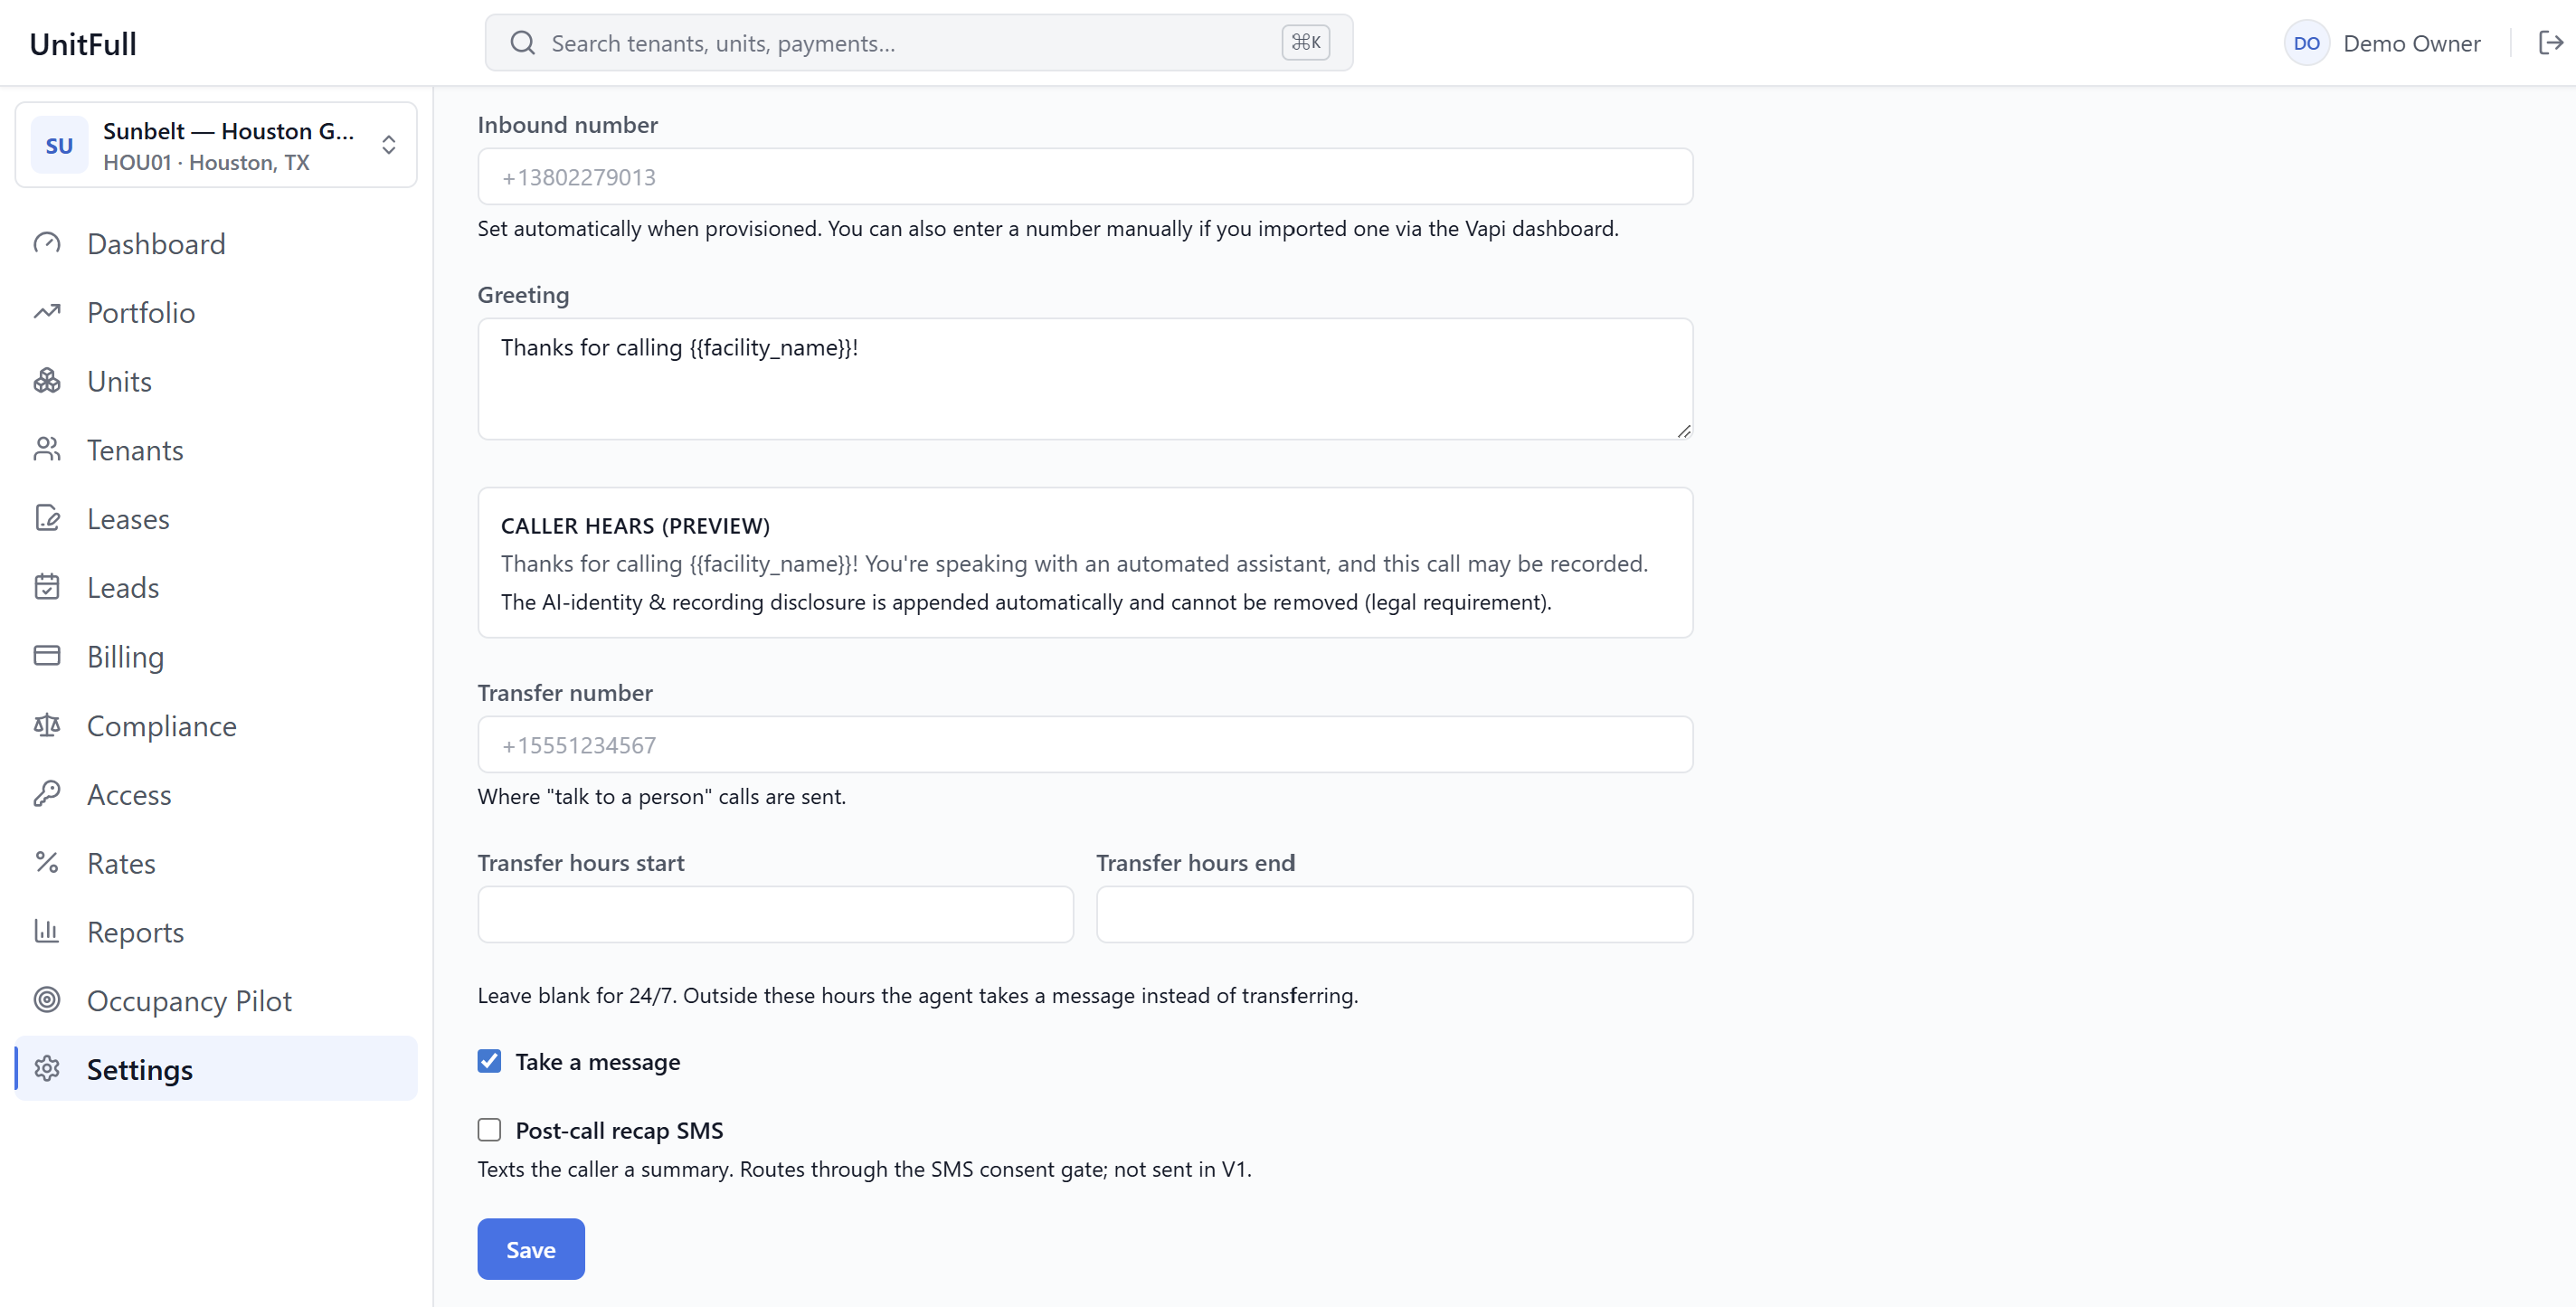Click the Transfer number field
Screen dimensions: 2576x1307
(1085, 745)
